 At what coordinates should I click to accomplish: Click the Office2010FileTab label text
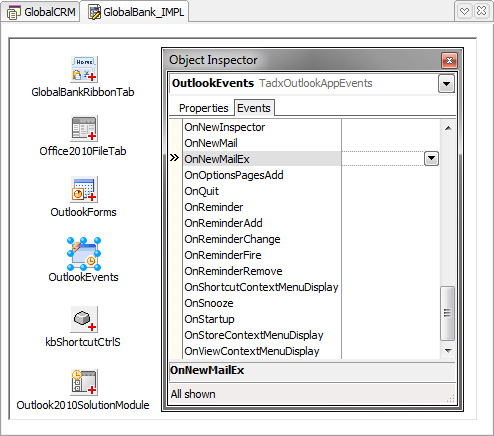83,151
